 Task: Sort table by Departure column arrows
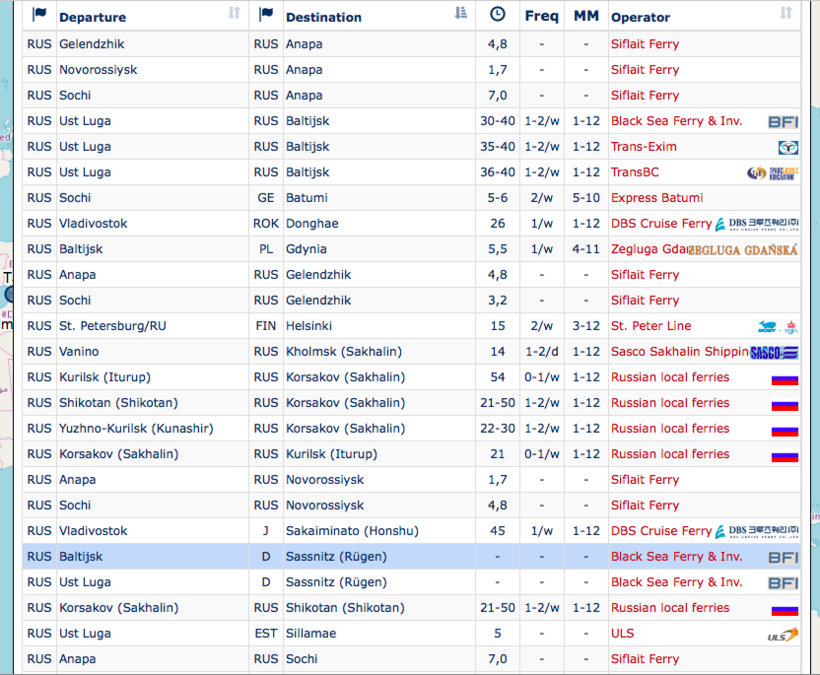coord(234,13)
